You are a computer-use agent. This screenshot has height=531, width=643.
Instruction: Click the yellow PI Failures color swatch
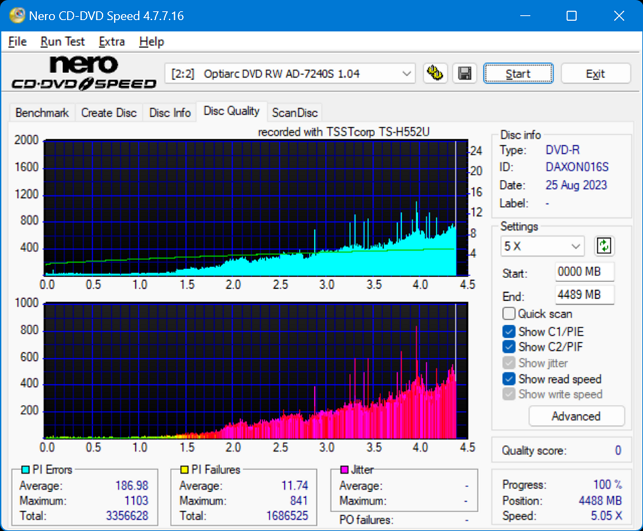point(185,469)
